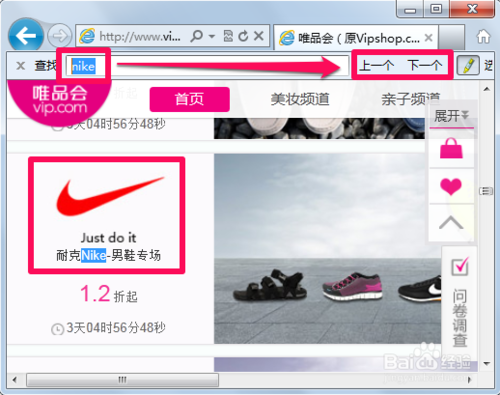This screenshot has width=500, height=395.
Task: Stop loading with the address bar X
Action: point(259,36)
